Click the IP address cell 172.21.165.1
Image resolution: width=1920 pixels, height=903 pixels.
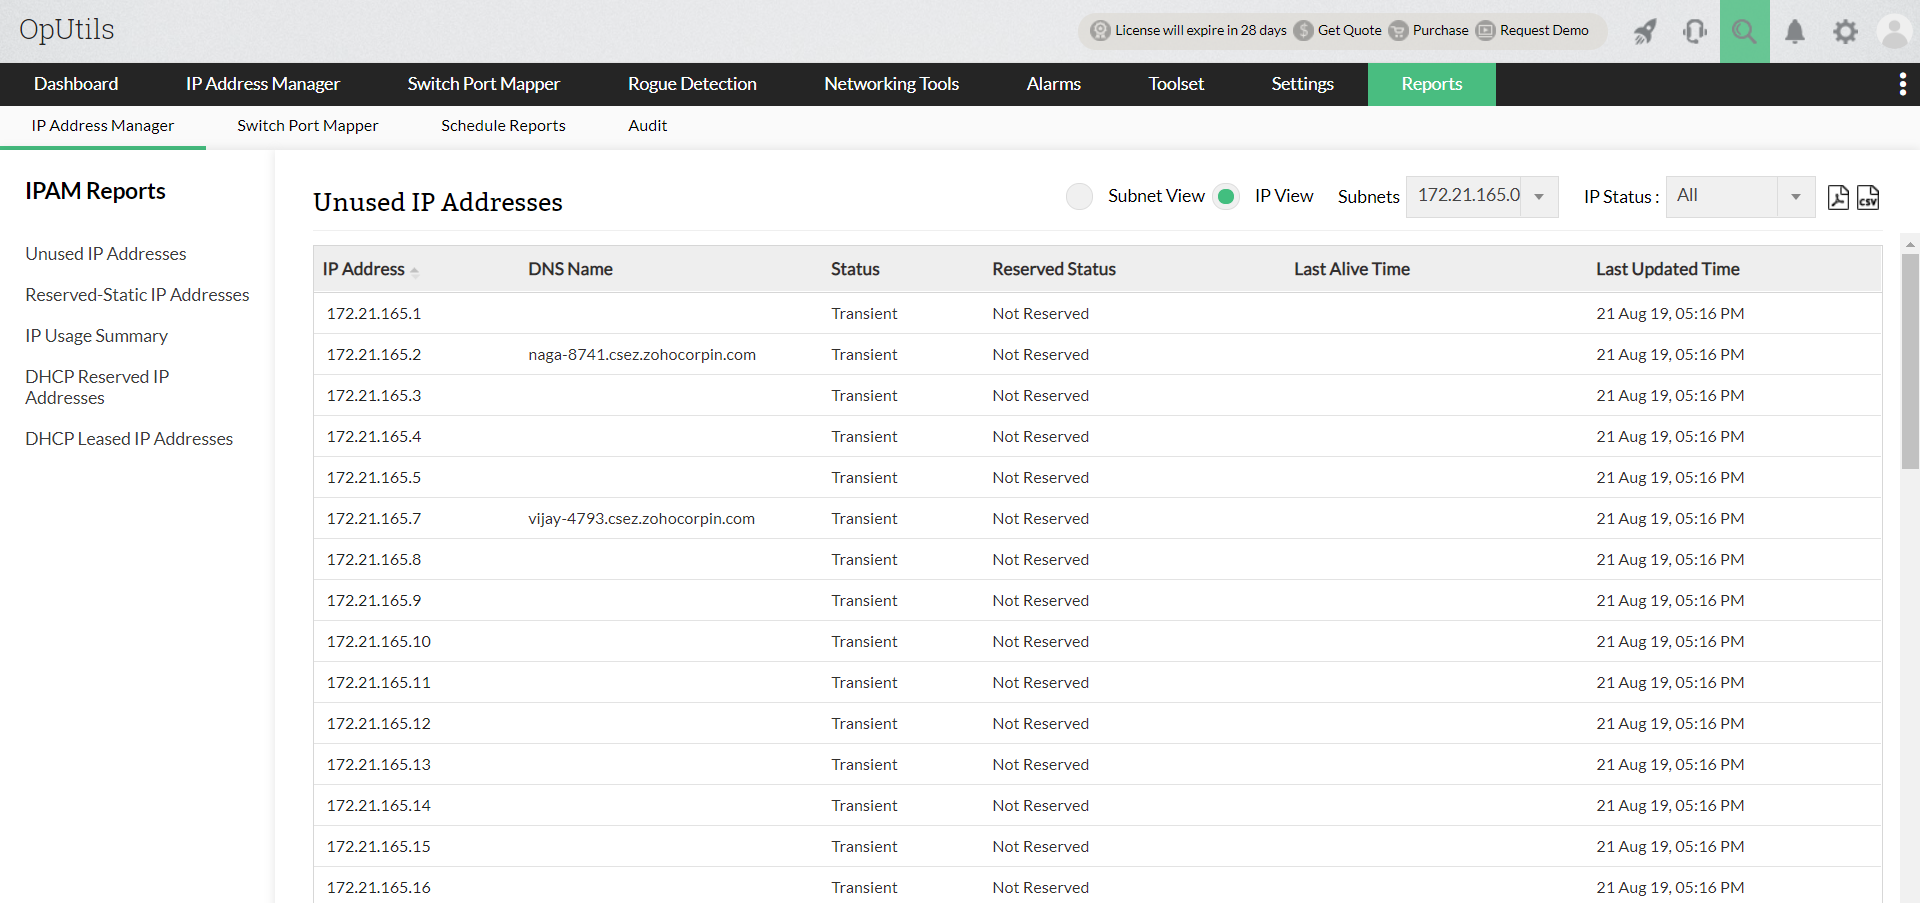click(x=374, y=314)
